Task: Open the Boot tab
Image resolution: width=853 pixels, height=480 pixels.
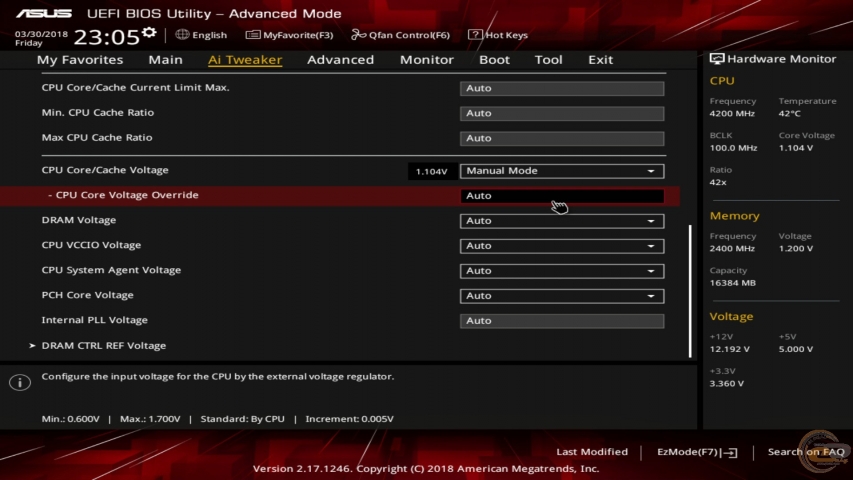Action: click(x=494, y=60)
